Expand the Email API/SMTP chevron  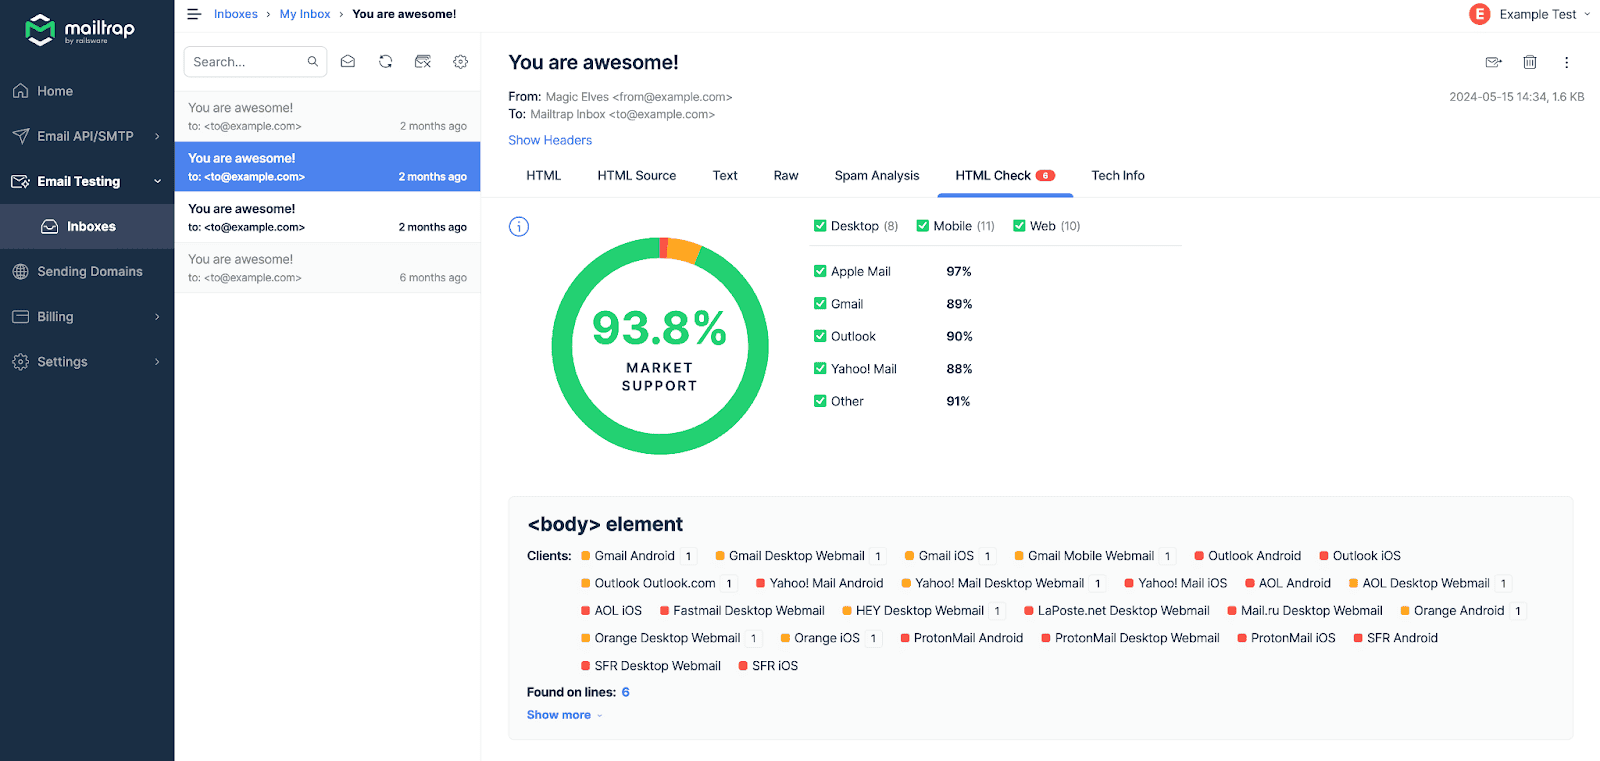click(x=157, y=136)
